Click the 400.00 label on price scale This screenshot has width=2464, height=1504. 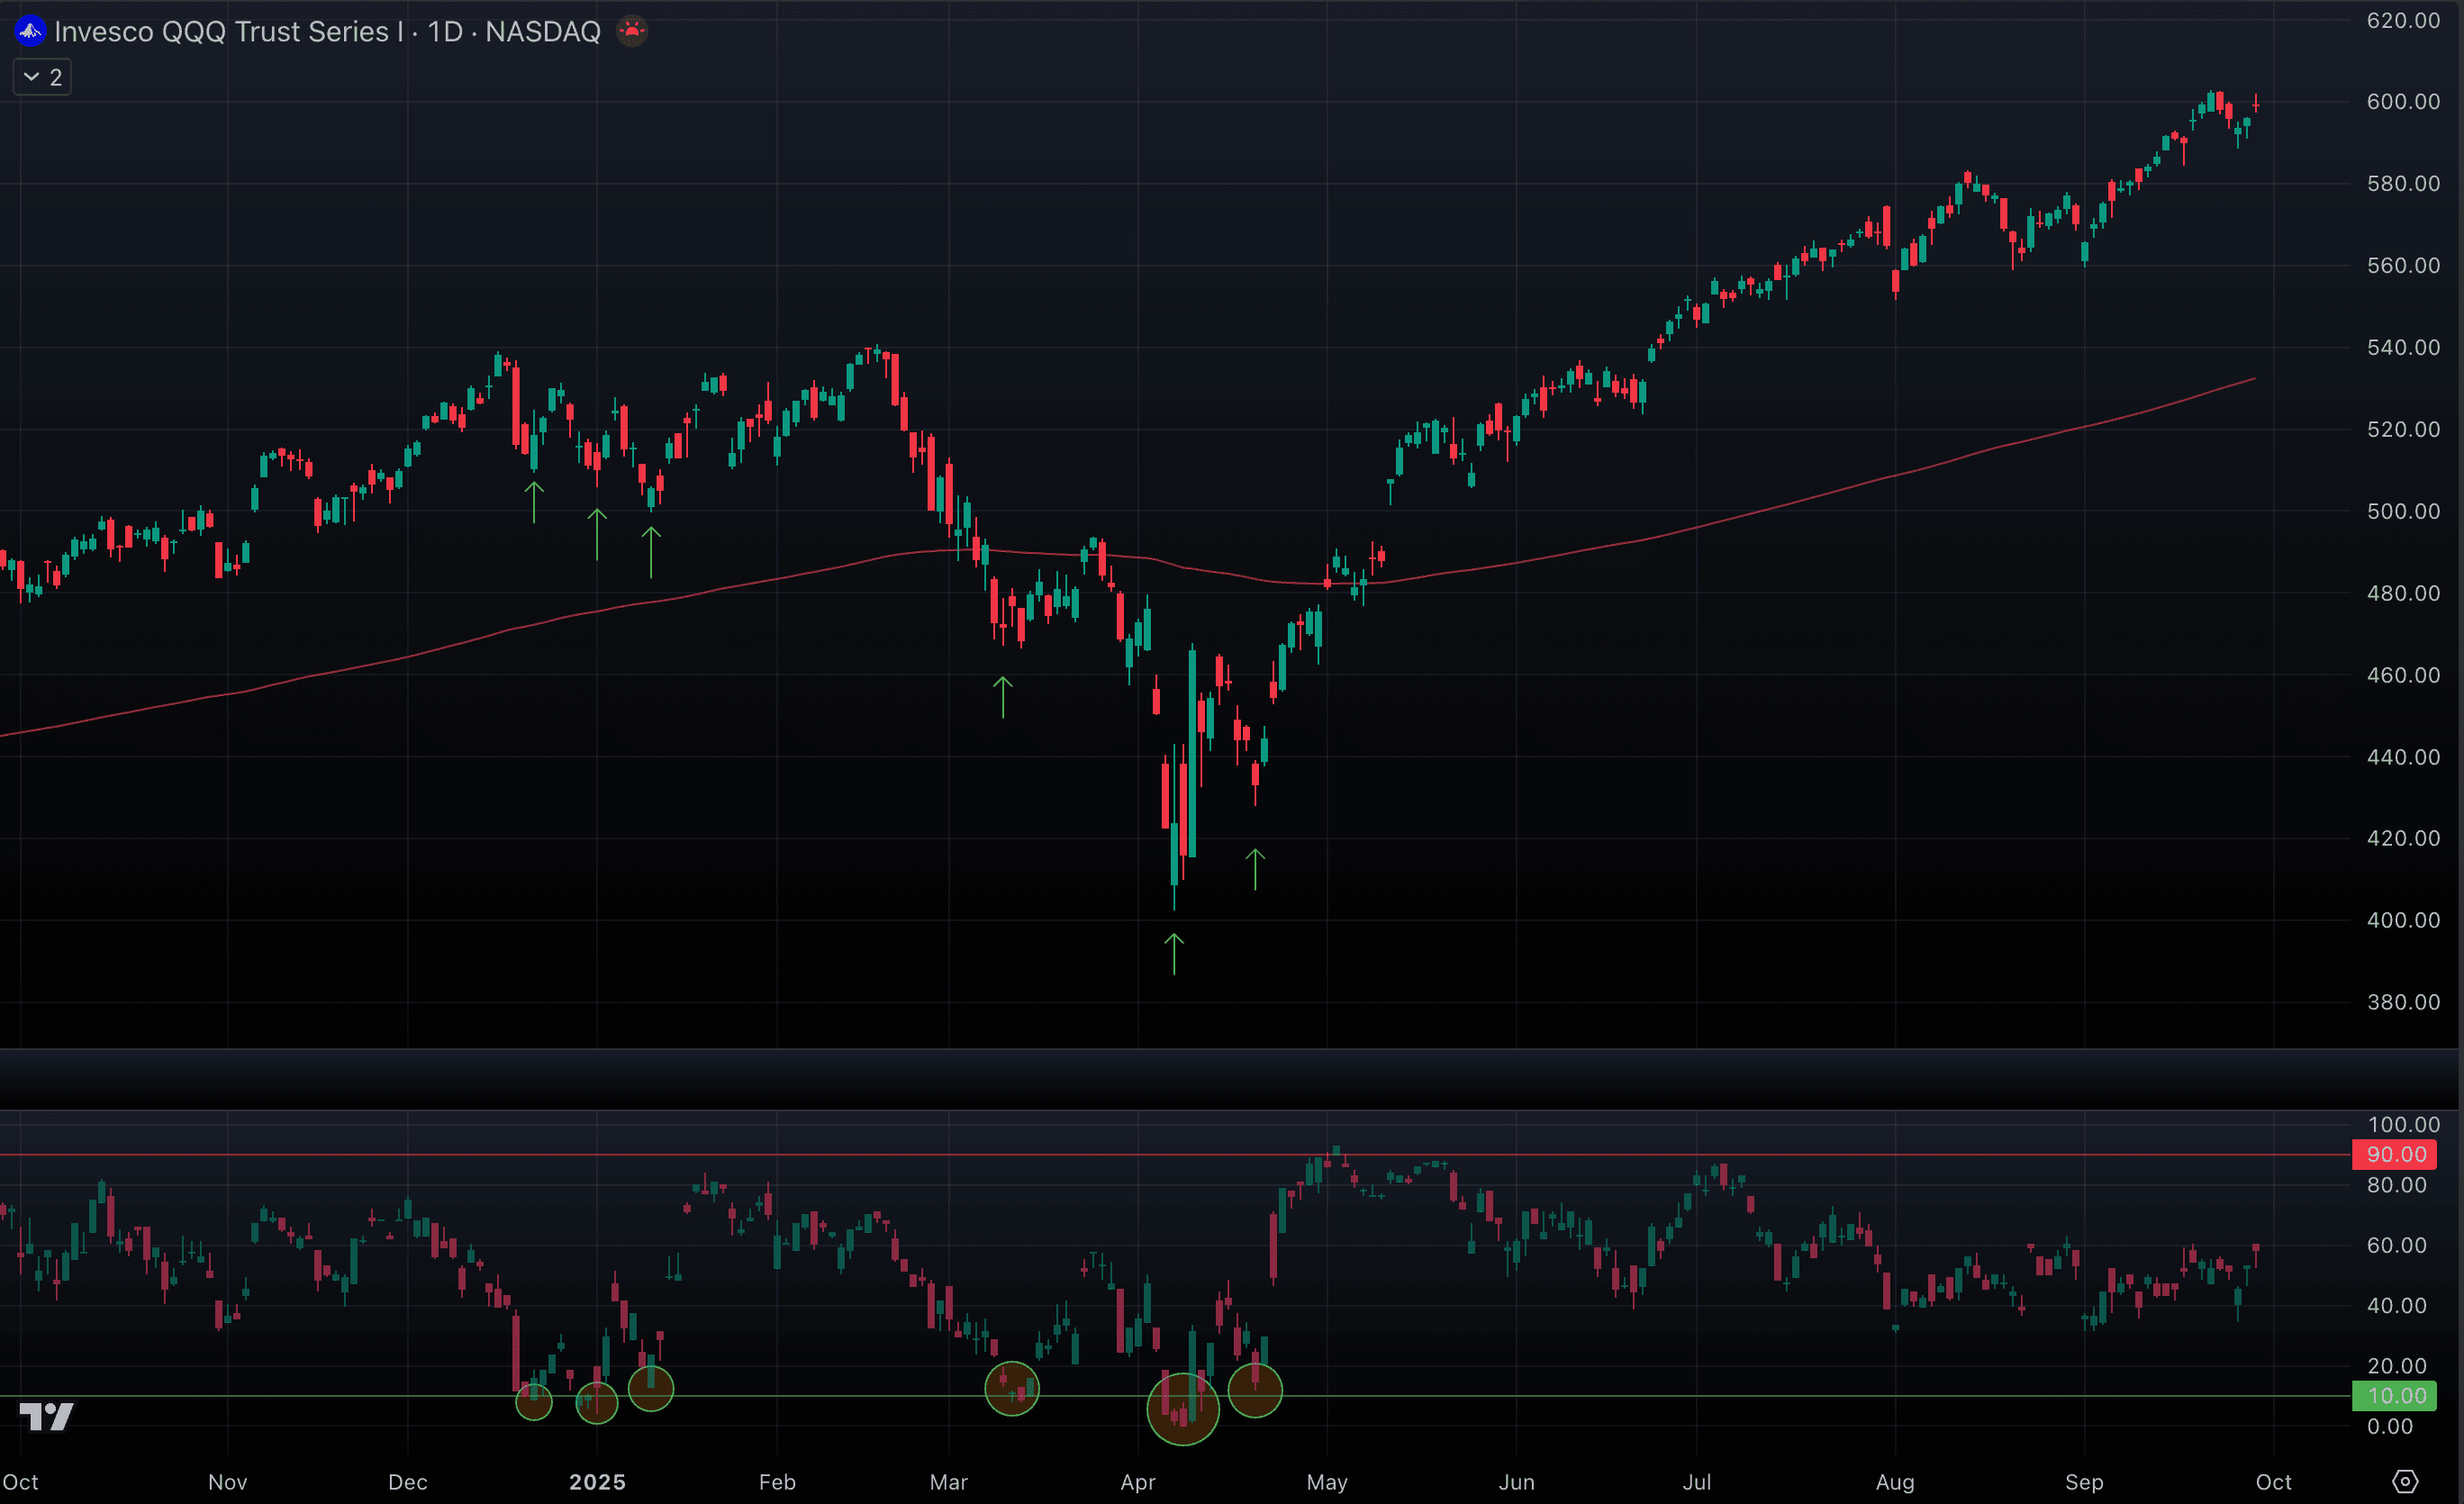pos(2402,920)
